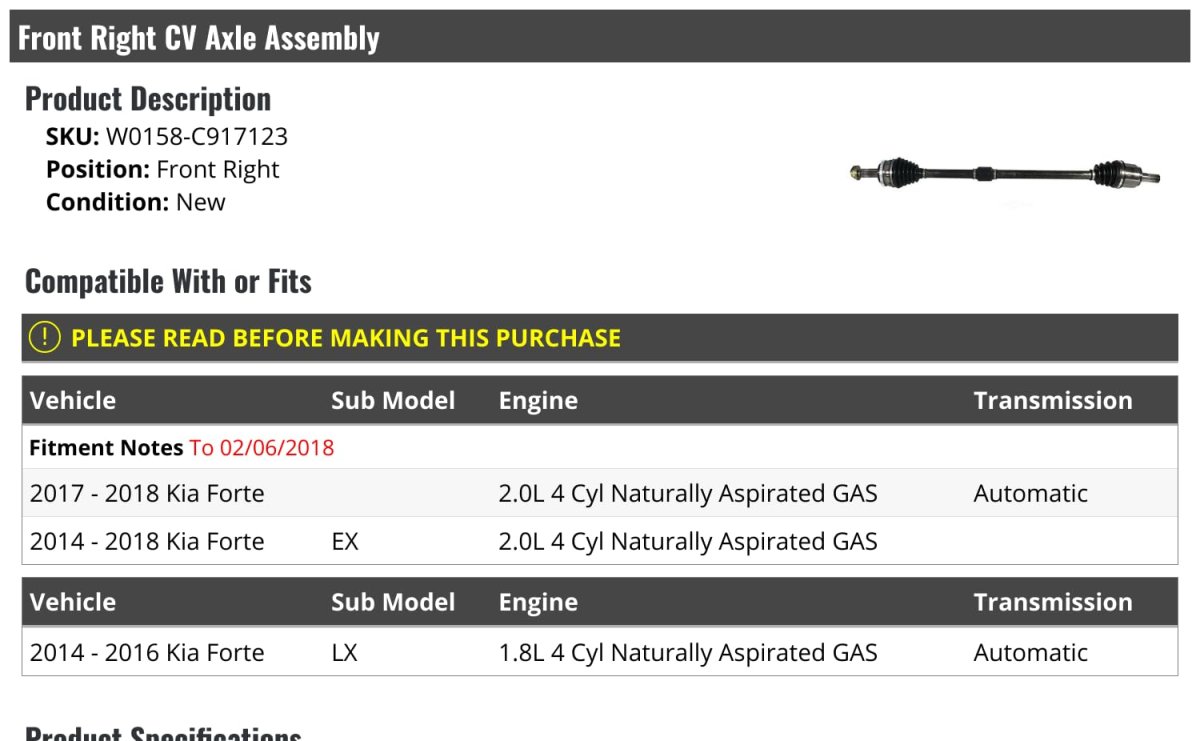Click the yellow warning exclamation icon
Image resolution: width=1200 pixels, height=741 pixels.
point(45,338)
